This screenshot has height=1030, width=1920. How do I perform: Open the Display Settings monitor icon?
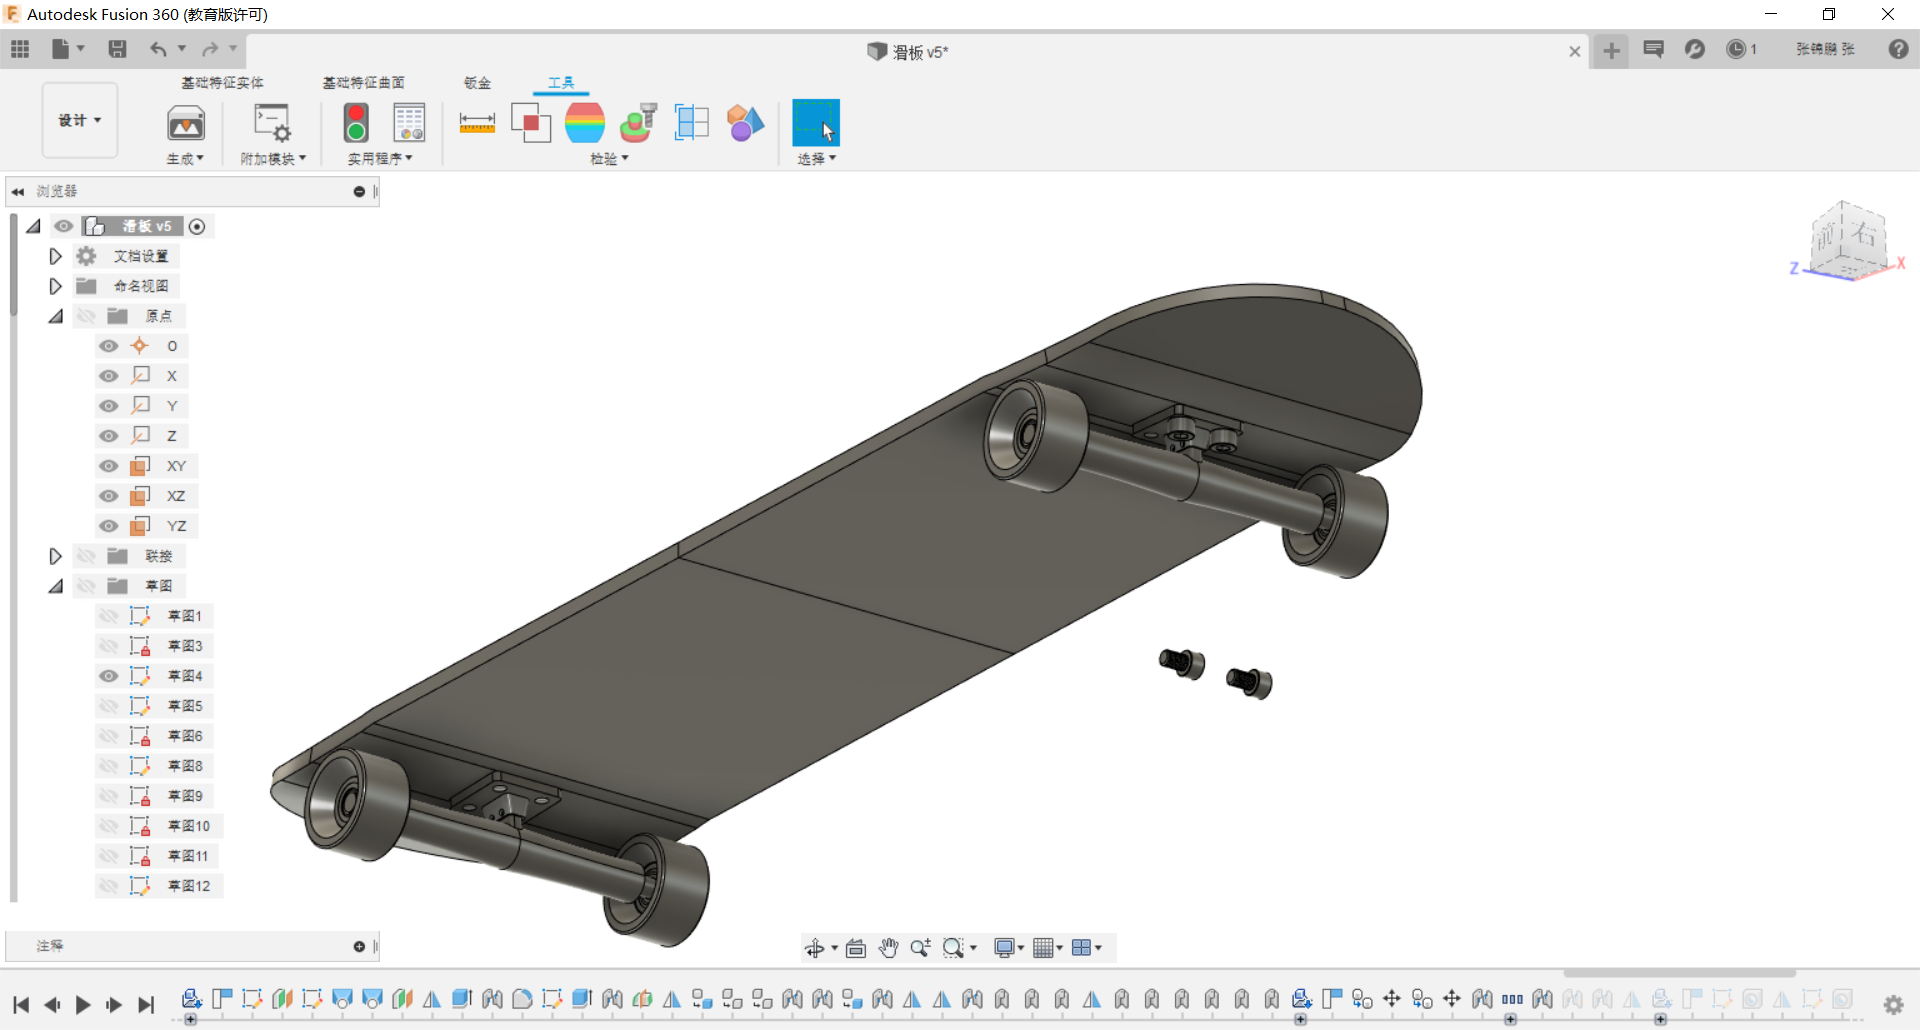[1005, 948]
